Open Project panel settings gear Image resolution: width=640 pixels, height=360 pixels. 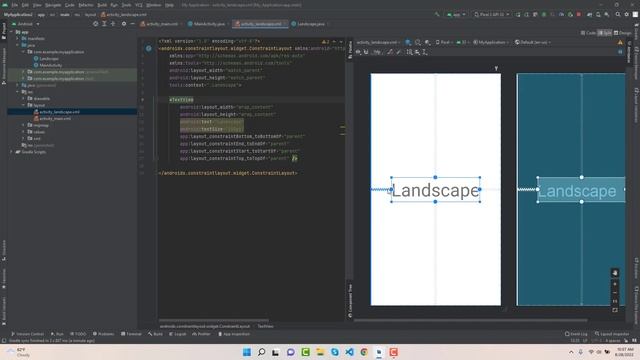pyautogui.click(x=124, y=24)
